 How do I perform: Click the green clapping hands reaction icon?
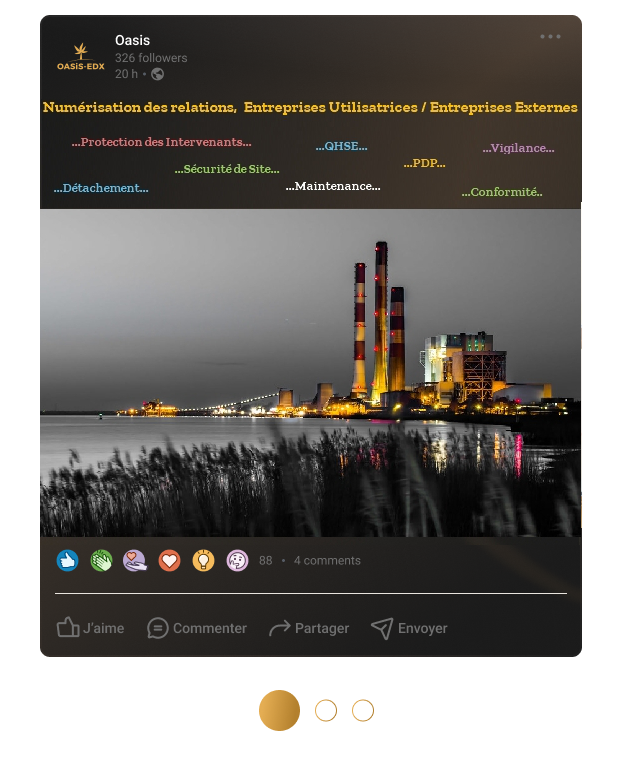101,561
